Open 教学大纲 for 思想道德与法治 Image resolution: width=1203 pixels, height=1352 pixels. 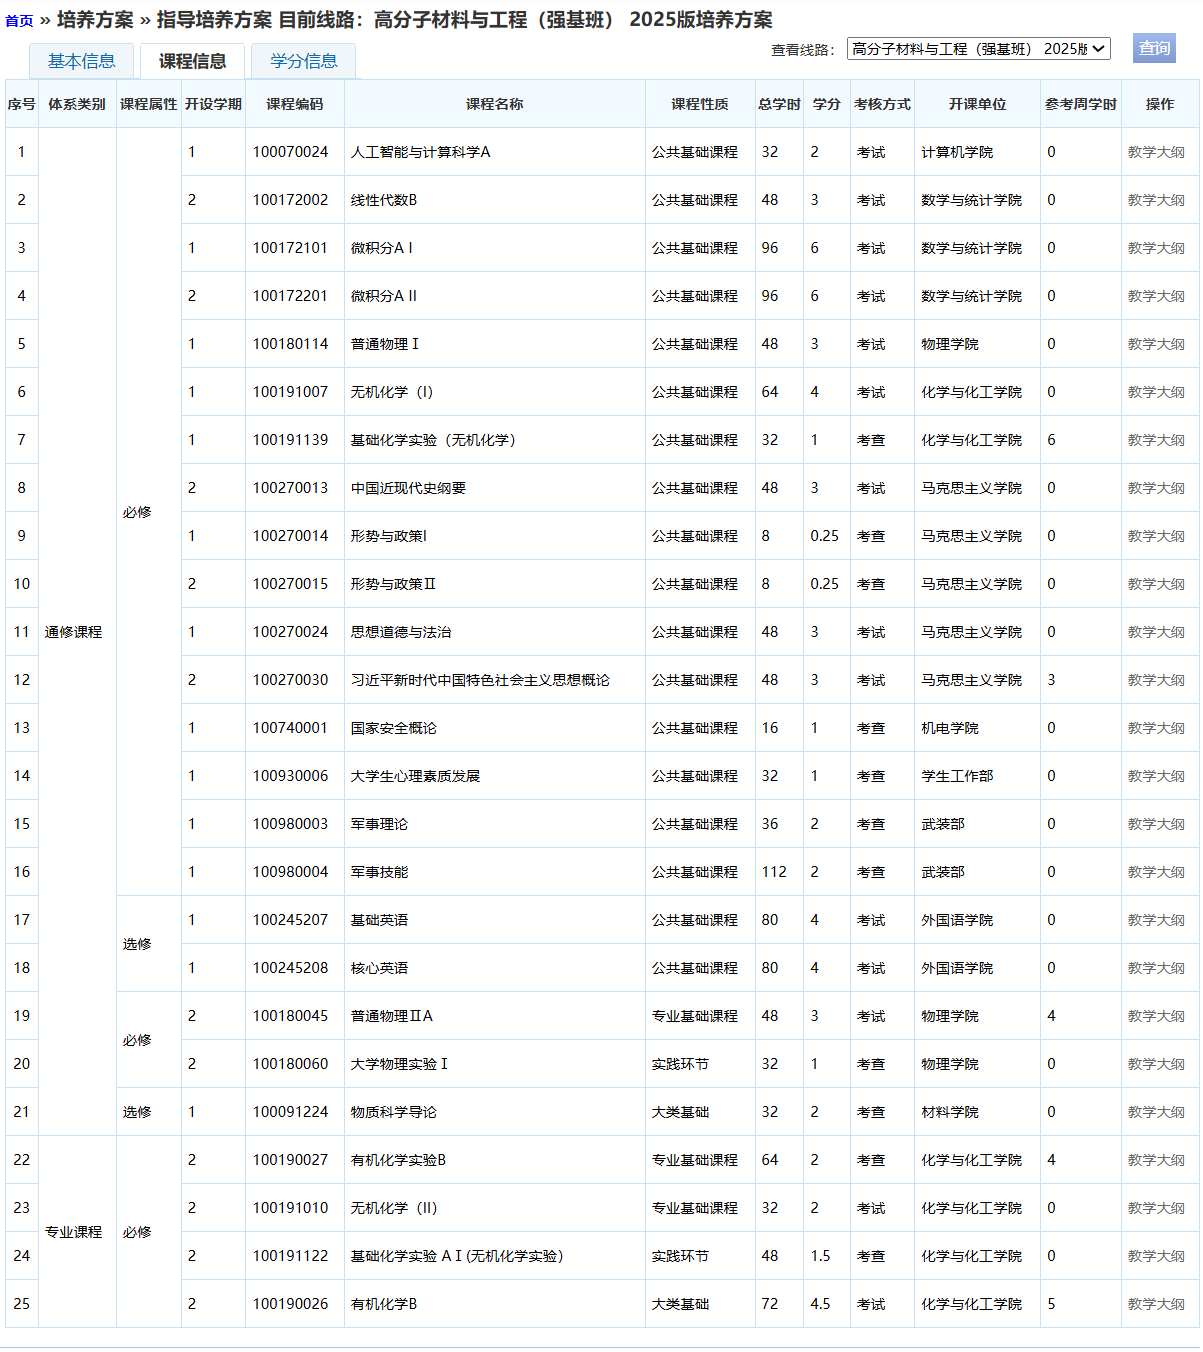click(1156, 632)
